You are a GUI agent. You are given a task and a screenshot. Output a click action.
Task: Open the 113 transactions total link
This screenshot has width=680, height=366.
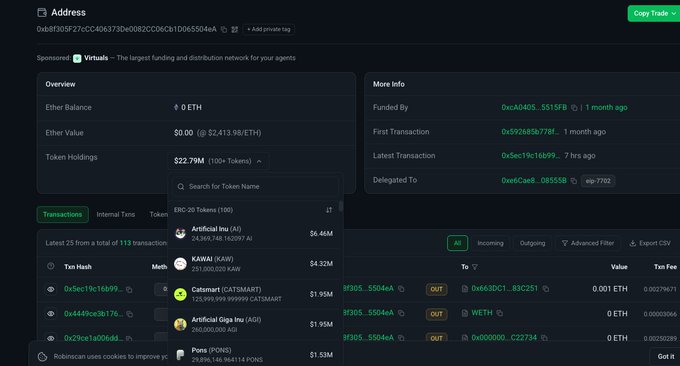125,243
